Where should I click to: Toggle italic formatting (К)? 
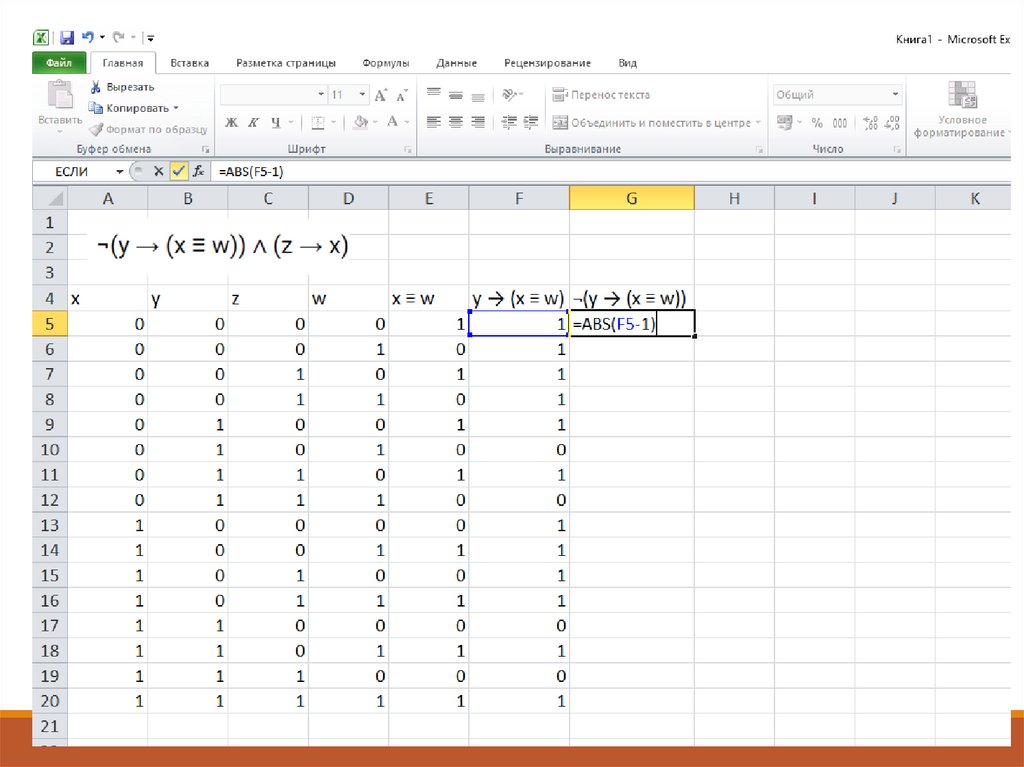pyautogui.click(x=253, y=123)
